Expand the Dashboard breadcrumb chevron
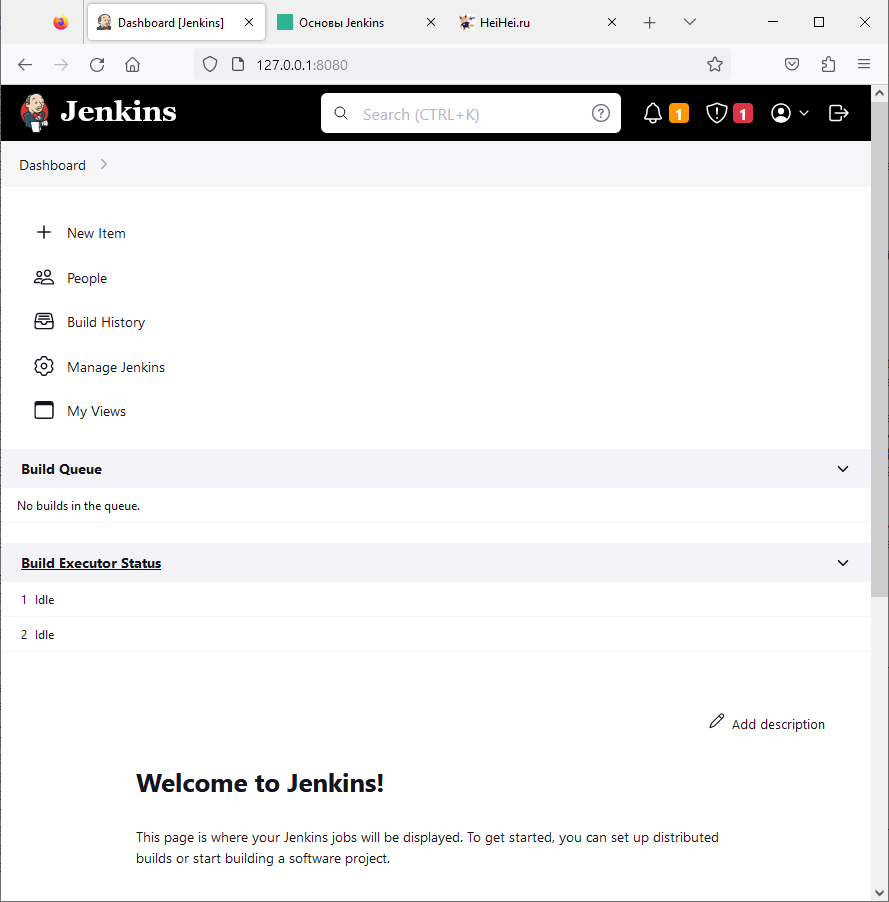The height and width of the screenshot is (902, 889). [104, 165]
